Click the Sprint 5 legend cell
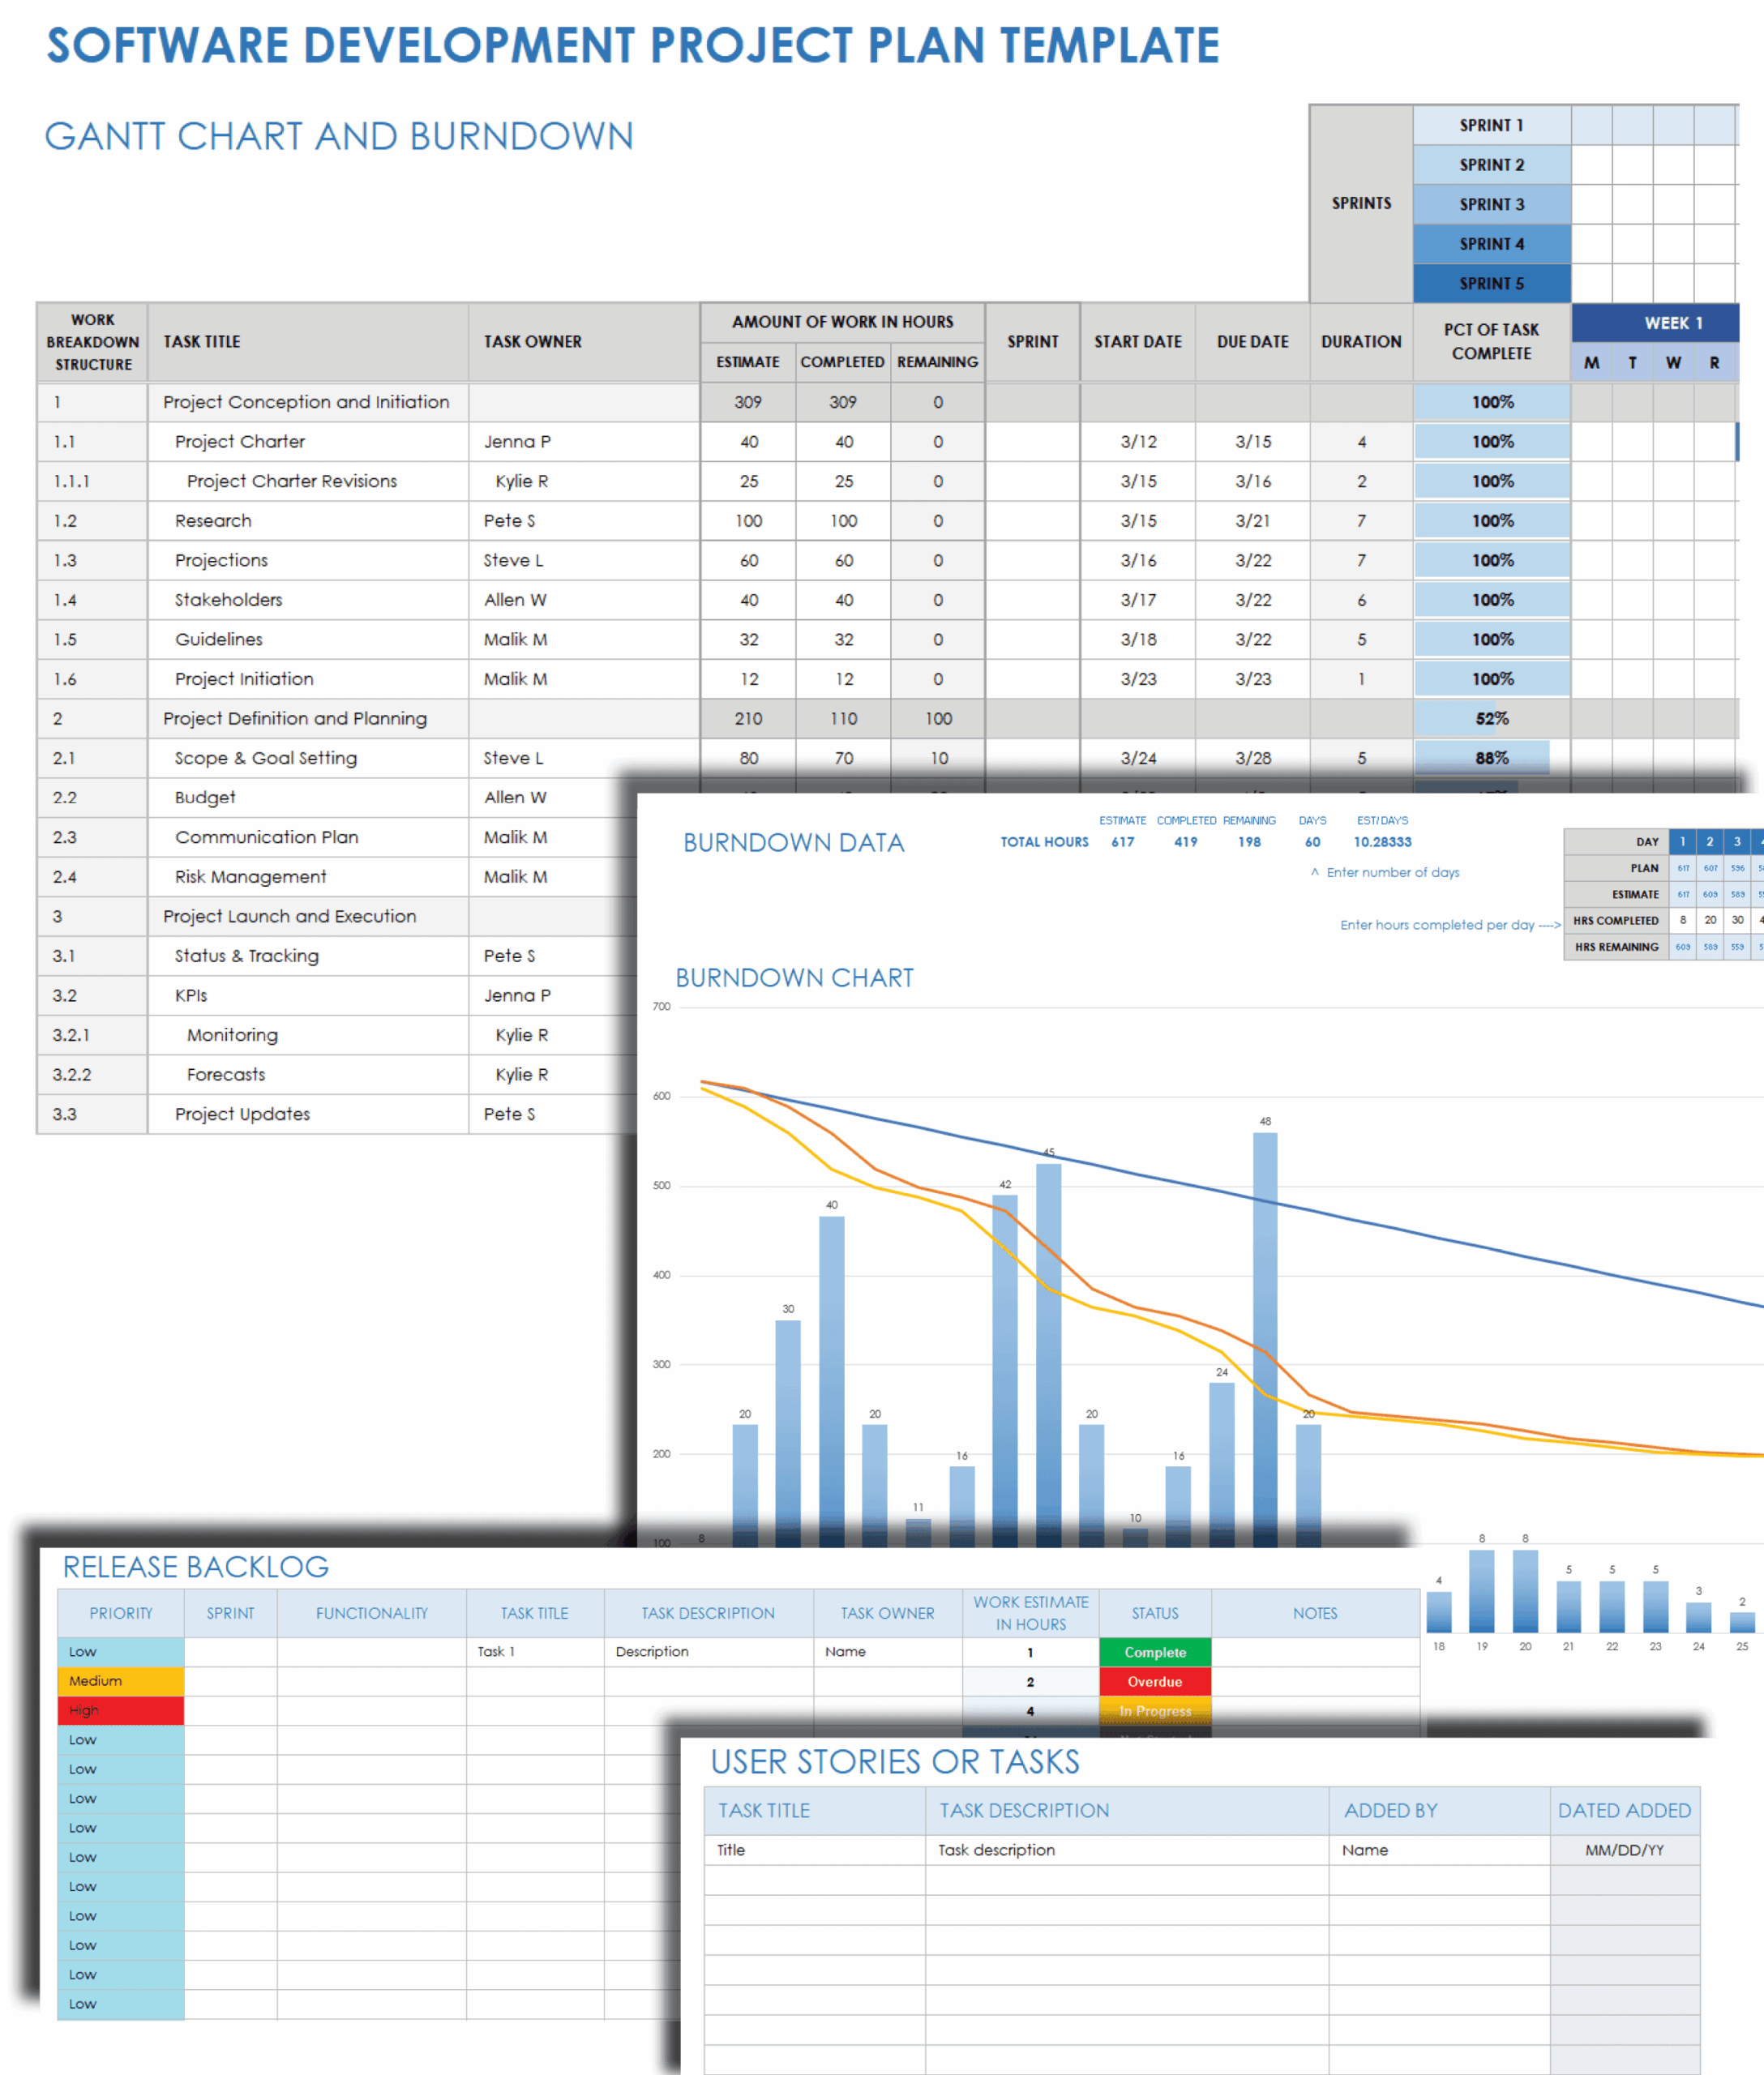This screenshot has height=2075, width=1764. (1491, 283)
